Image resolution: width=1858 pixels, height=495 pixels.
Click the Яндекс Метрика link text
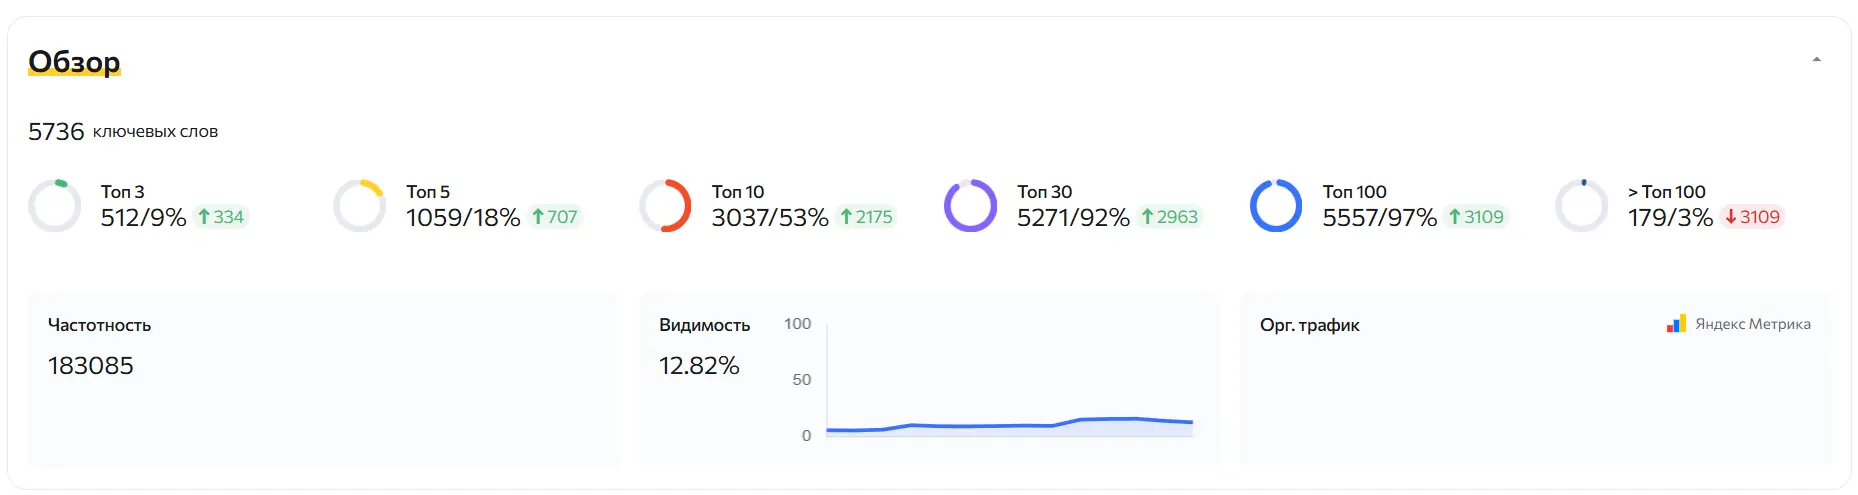(1752, 324)
